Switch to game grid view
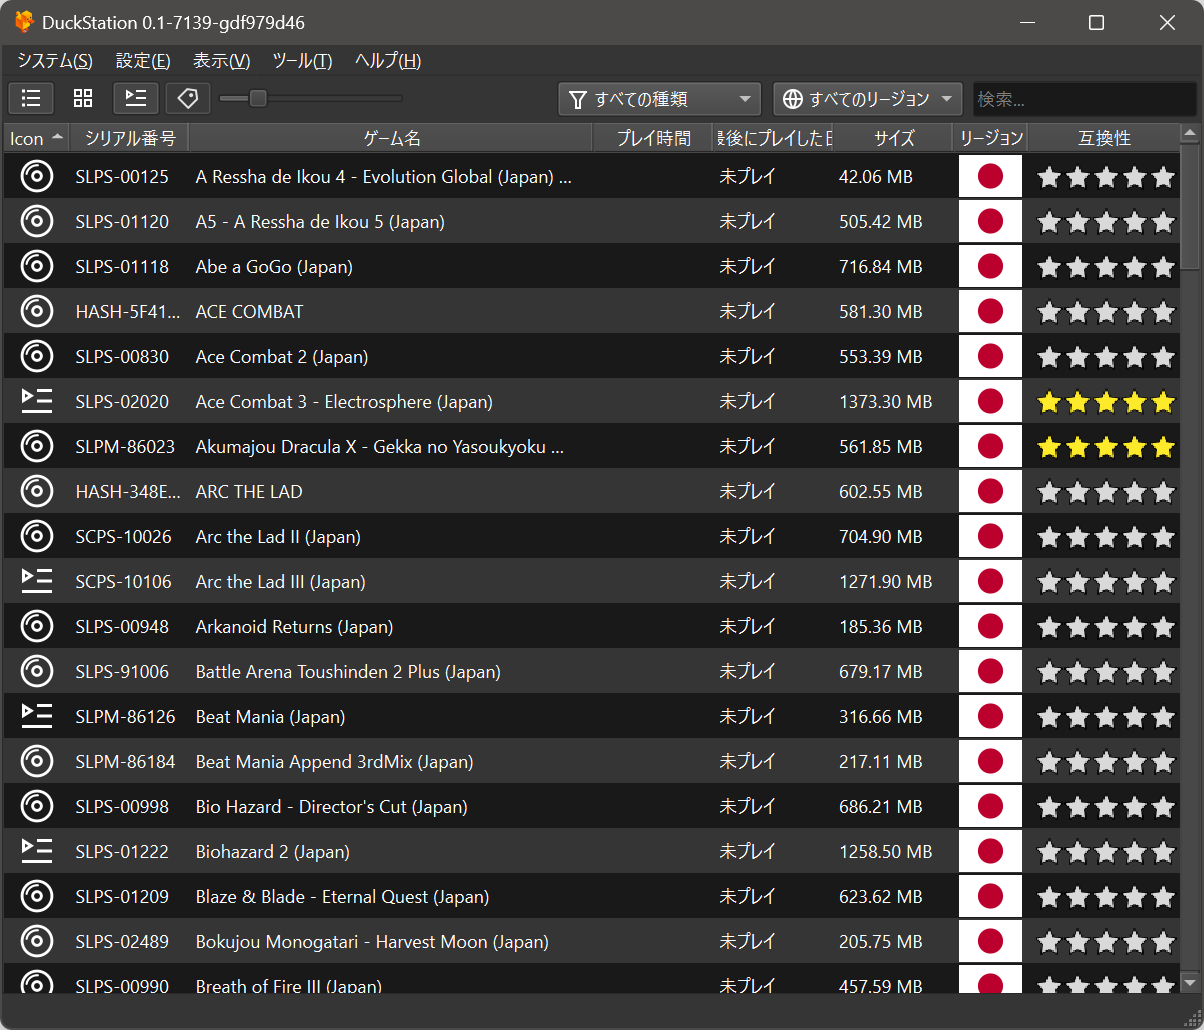Image resolution: width=1204 pixels, height=1030 pixels. pyautogui.click(x=83, y=98)
